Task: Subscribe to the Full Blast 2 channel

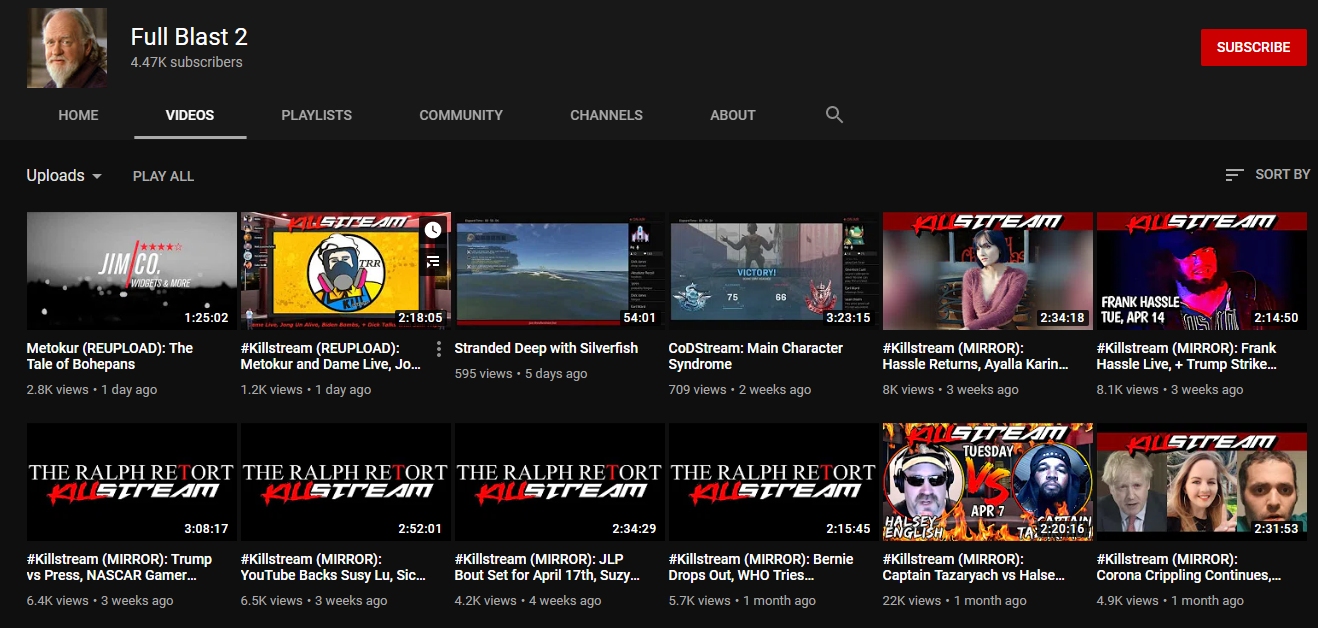Action: 1253,47
